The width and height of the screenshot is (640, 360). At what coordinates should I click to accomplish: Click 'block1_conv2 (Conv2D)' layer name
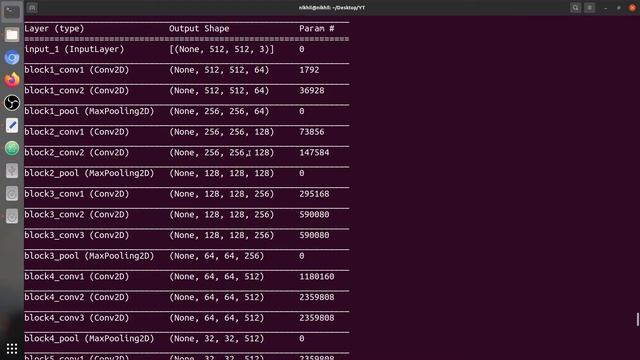pos(77,91)
